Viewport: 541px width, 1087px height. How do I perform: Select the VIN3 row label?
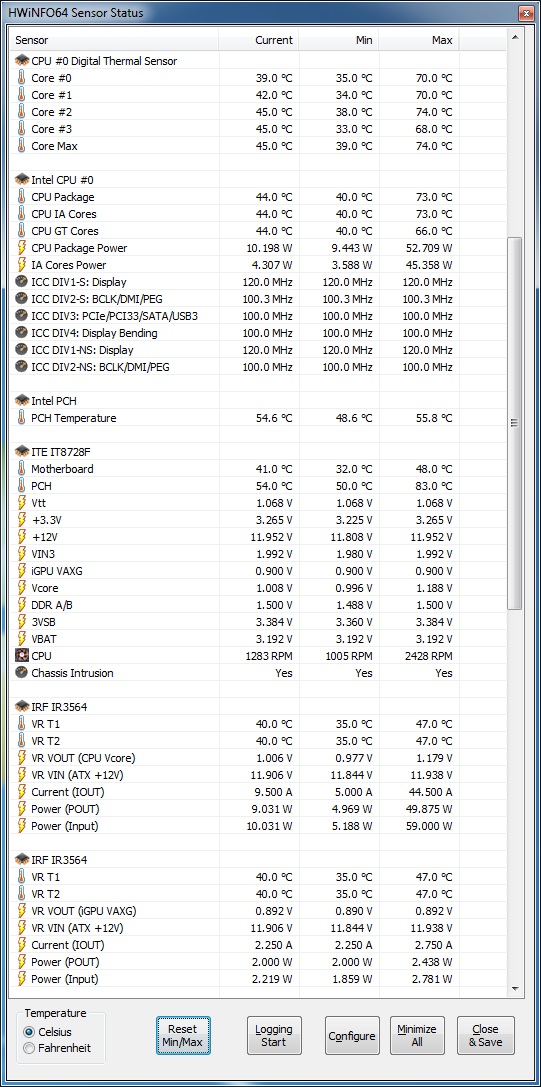point(42,554)
